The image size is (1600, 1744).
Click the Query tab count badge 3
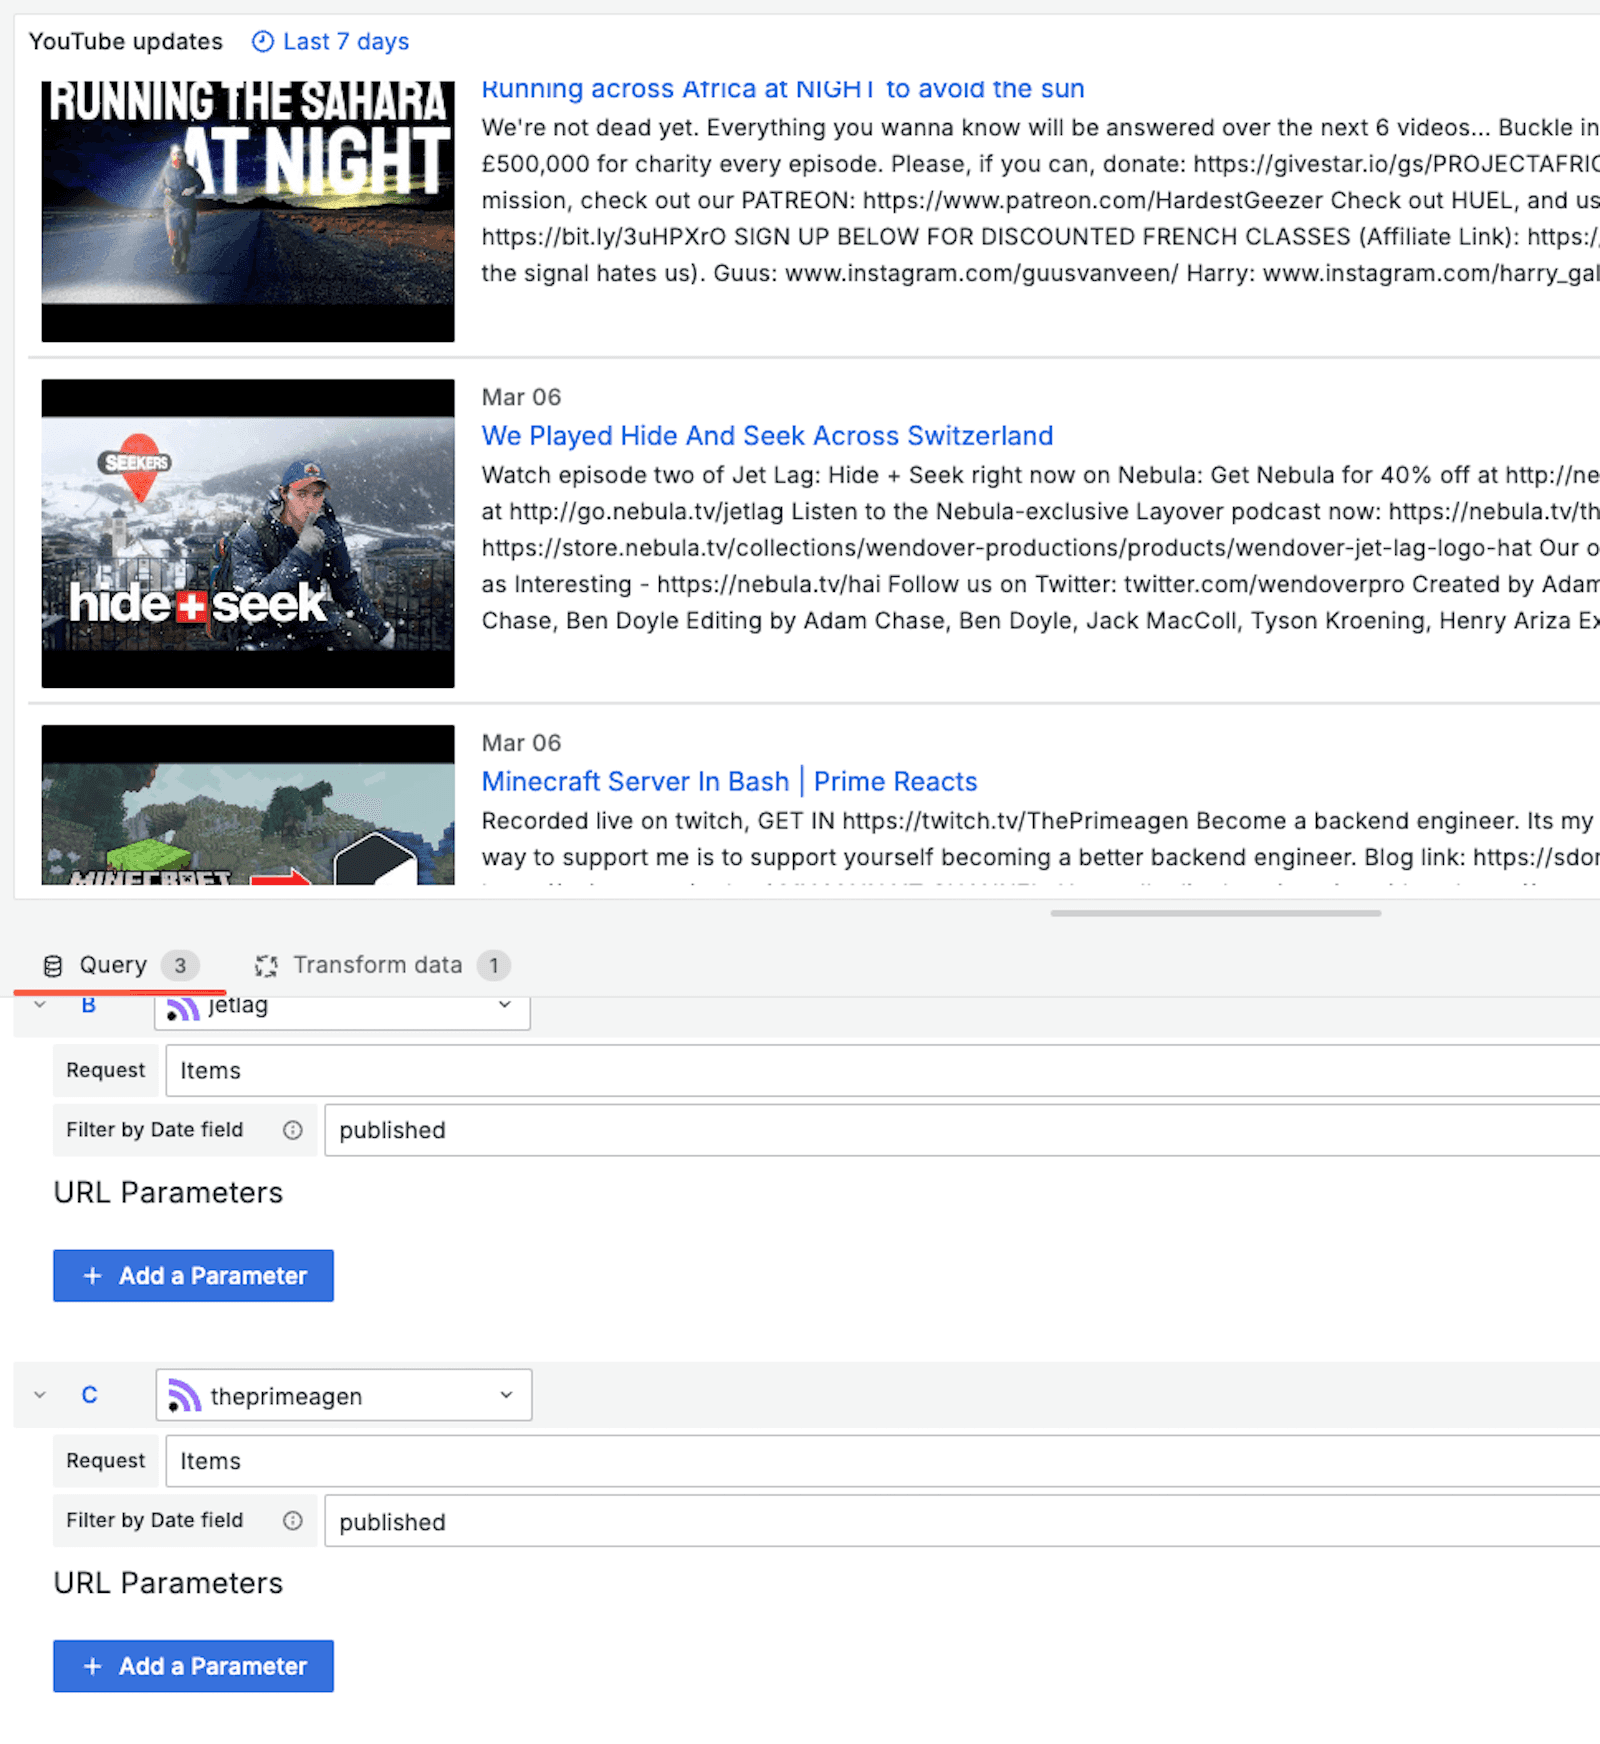click(180, 965)
